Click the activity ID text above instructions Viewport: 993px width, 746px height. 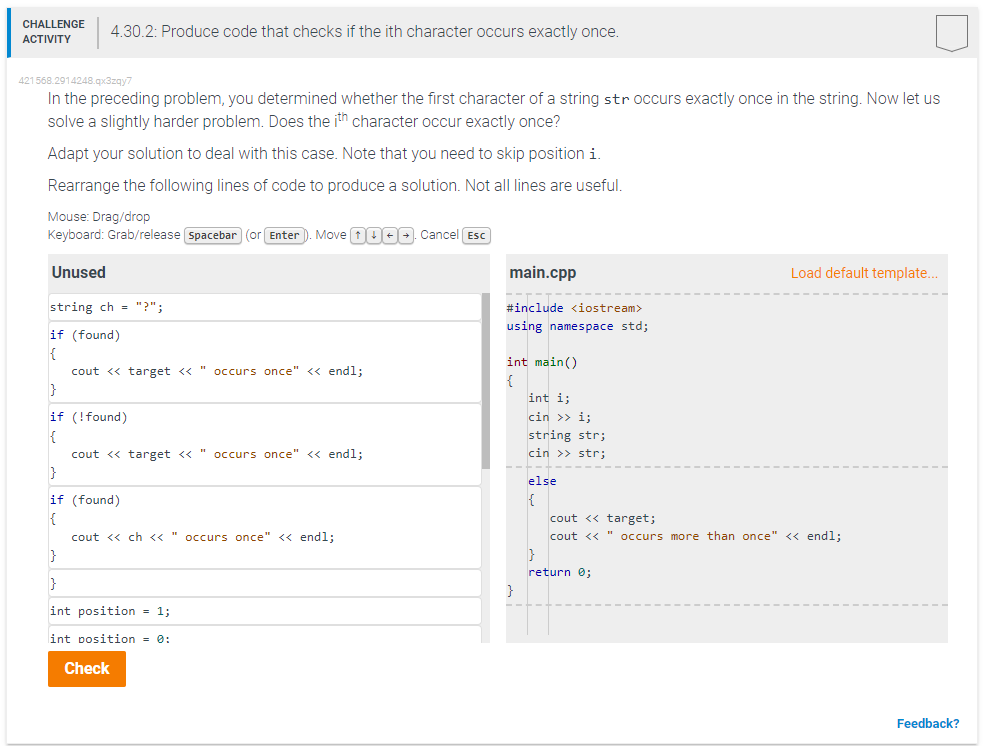[x=76, y=80]
